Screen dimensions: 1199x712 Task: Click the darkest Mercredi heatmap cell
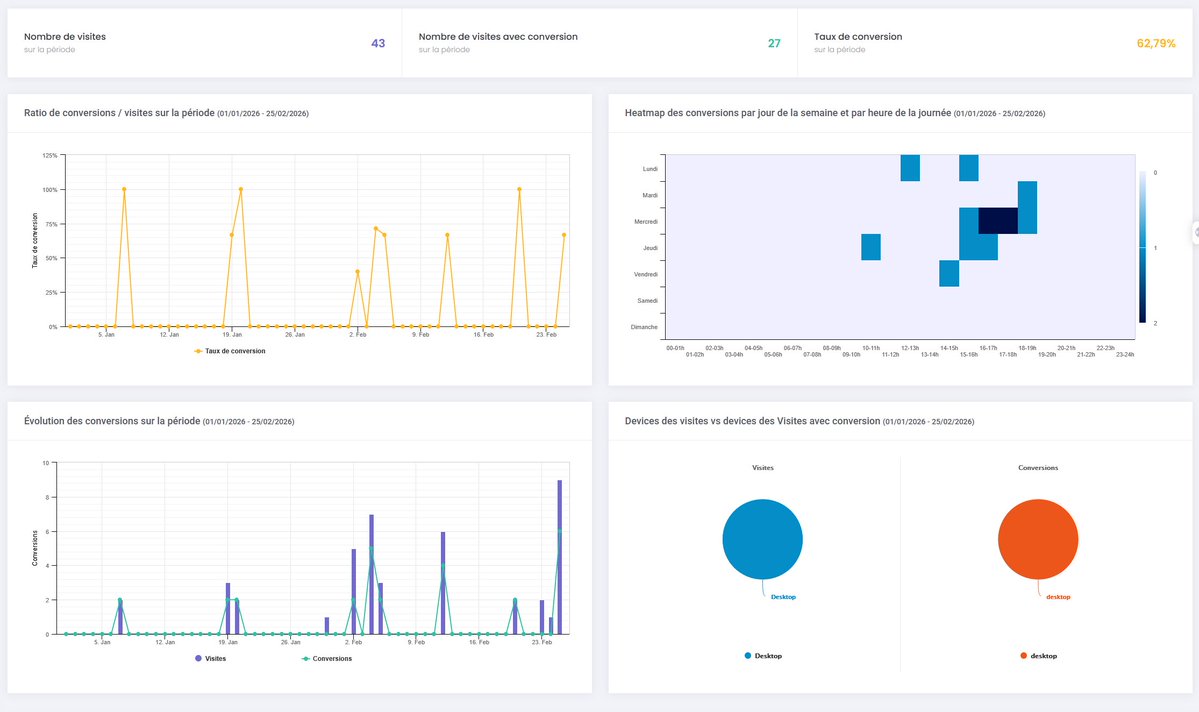point(998,220)
